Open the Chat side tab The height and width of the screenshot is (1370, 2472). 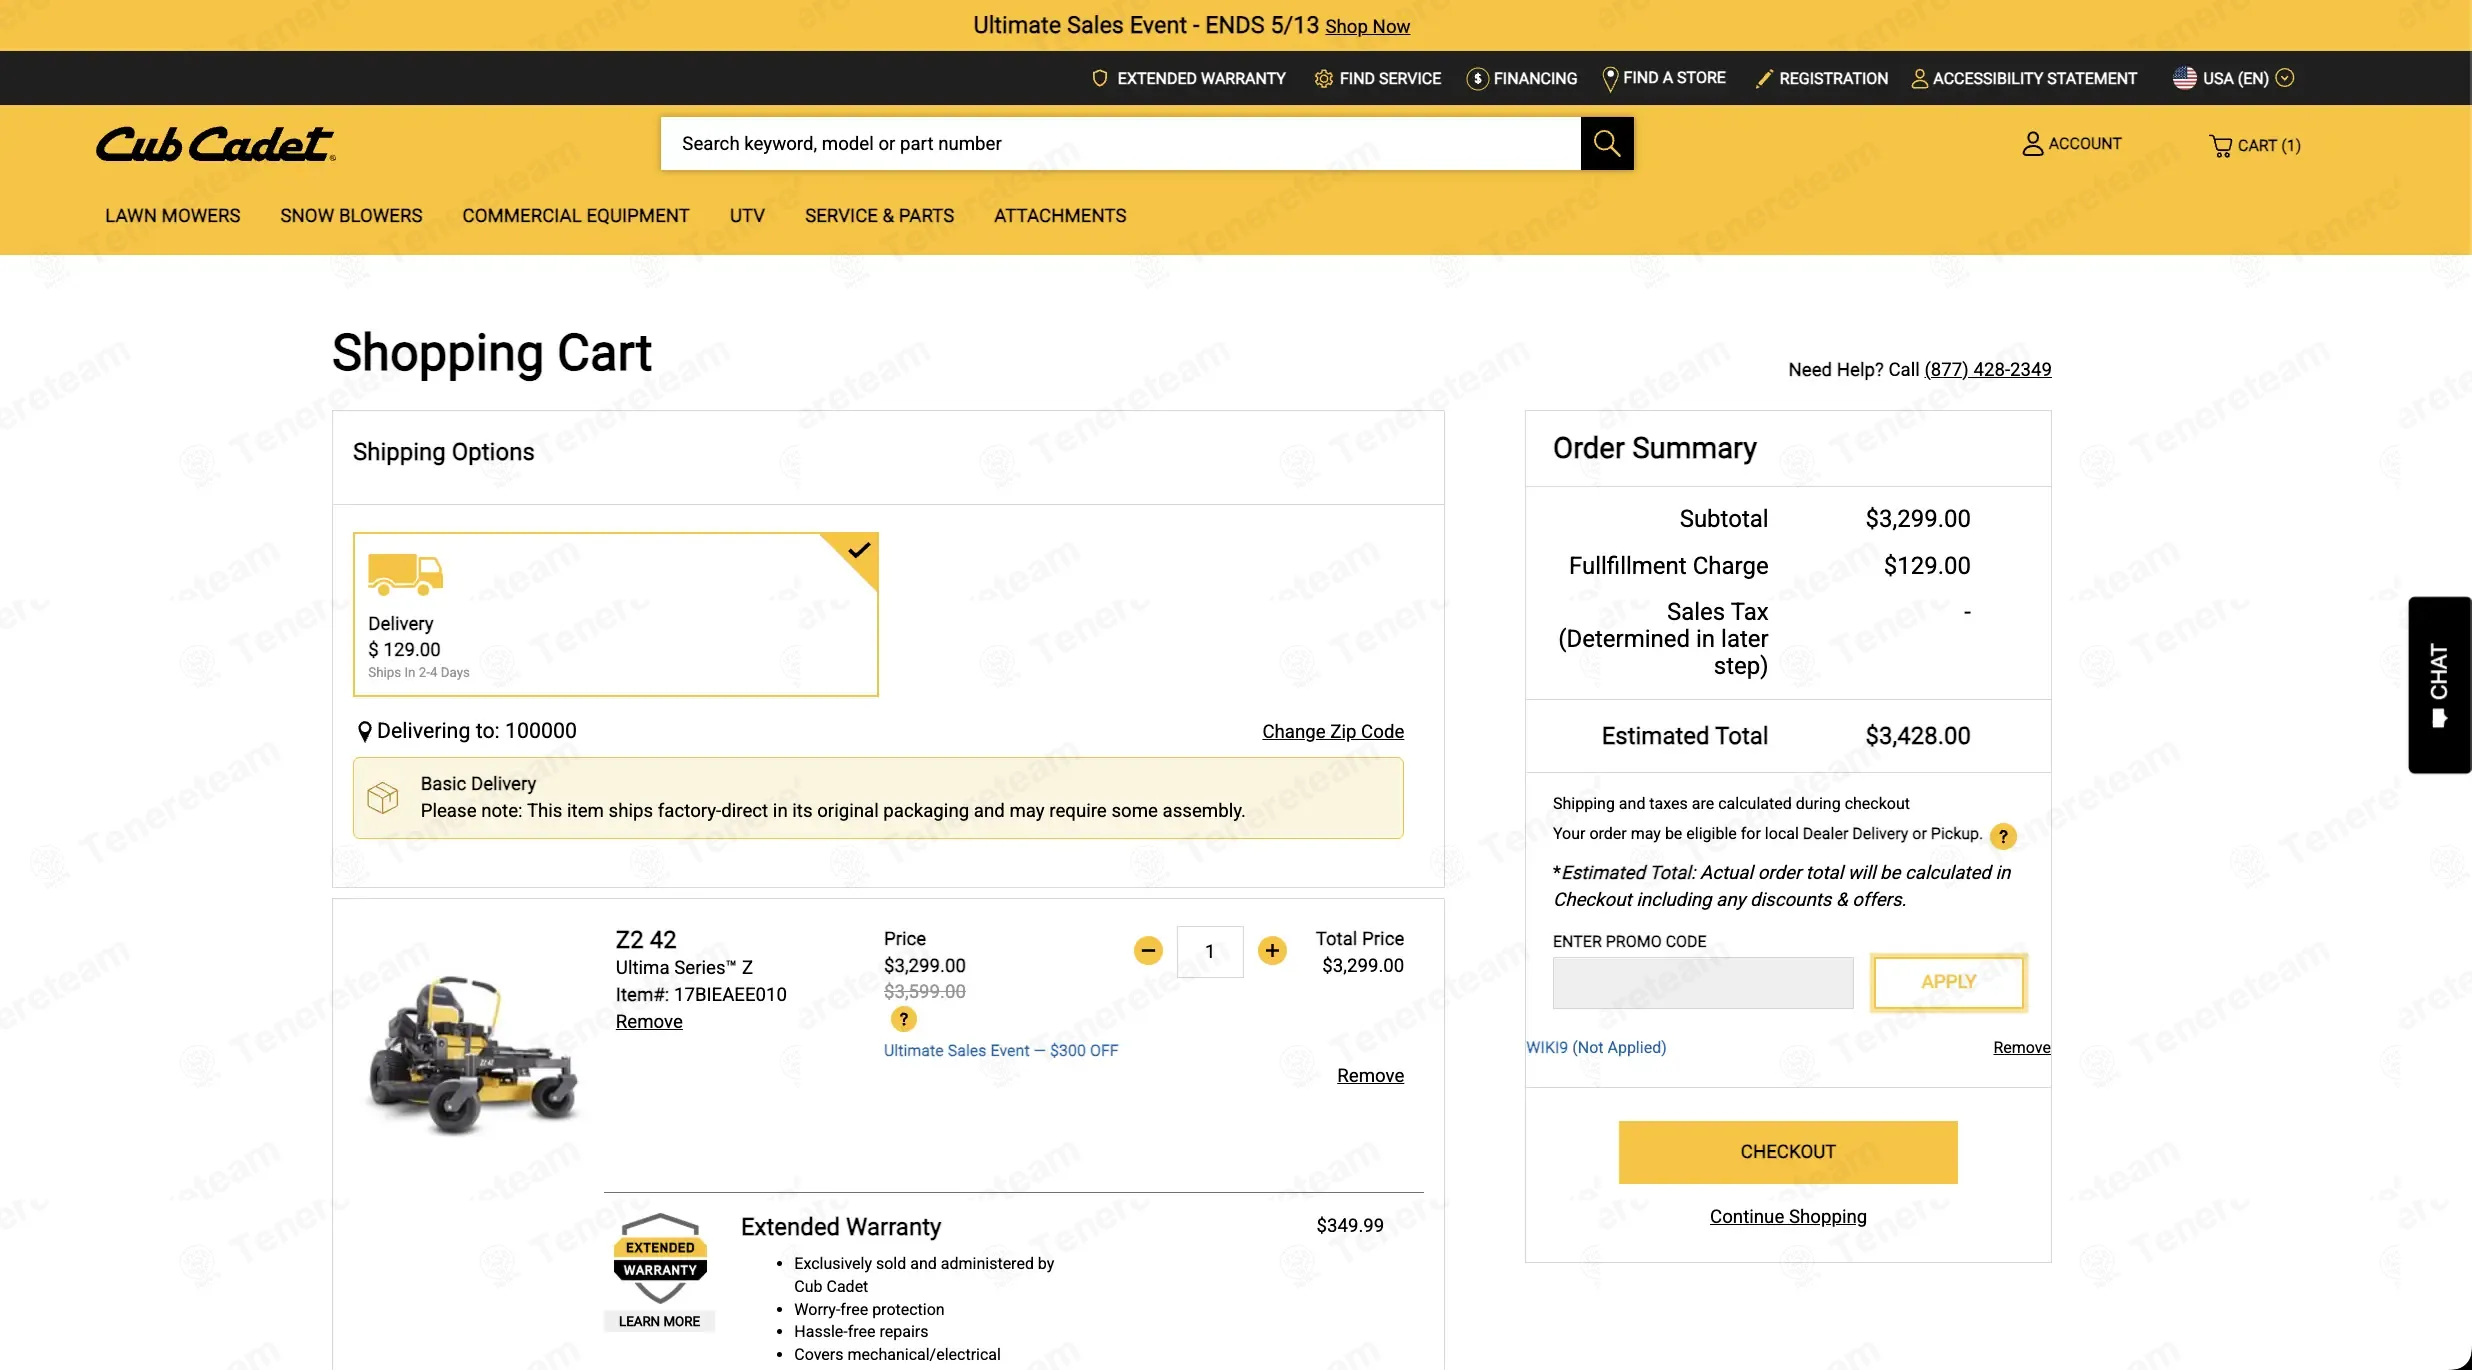(2440, 685)
